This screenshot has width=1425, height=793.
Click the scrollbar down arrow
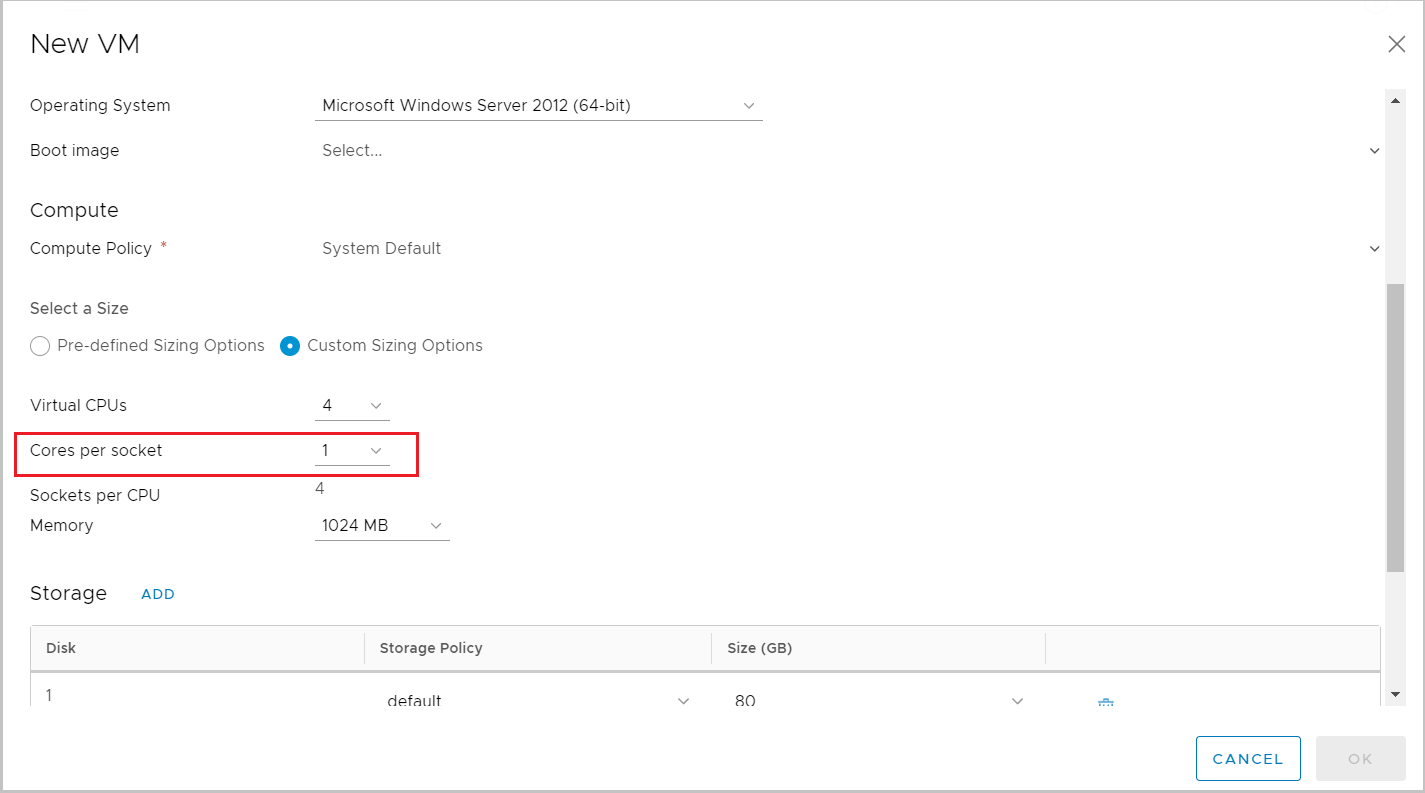point(1395,694)
